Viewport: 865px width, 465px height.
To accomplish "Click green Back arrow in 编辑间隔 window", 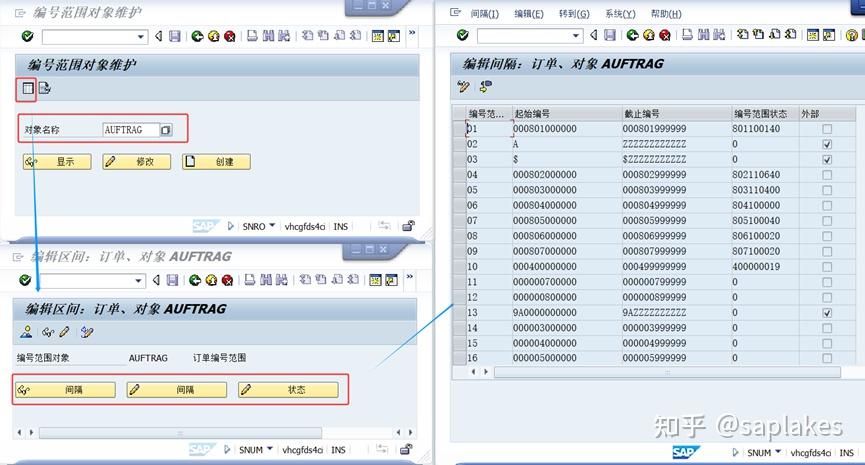I will click(632, 35).
